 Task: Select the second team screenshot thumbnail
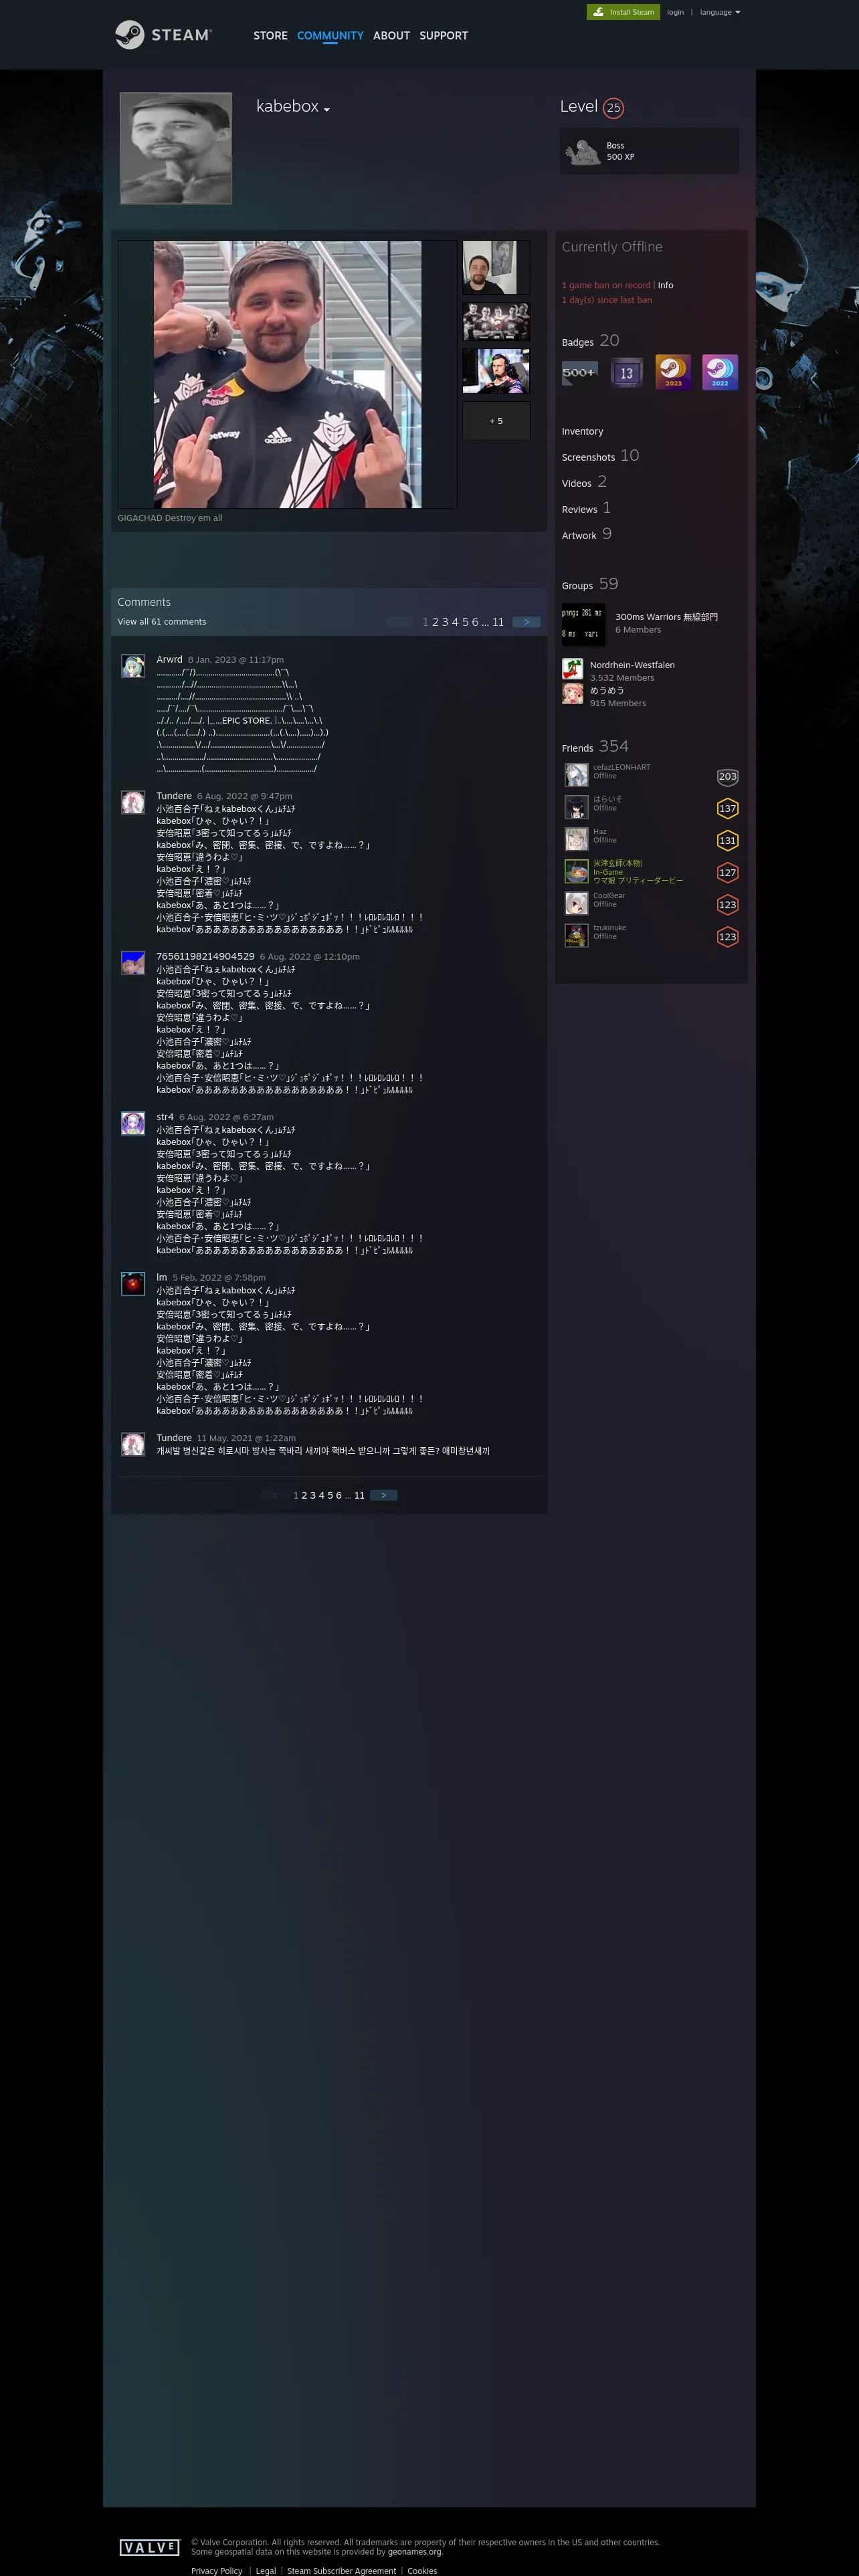(x=496, y=321)
